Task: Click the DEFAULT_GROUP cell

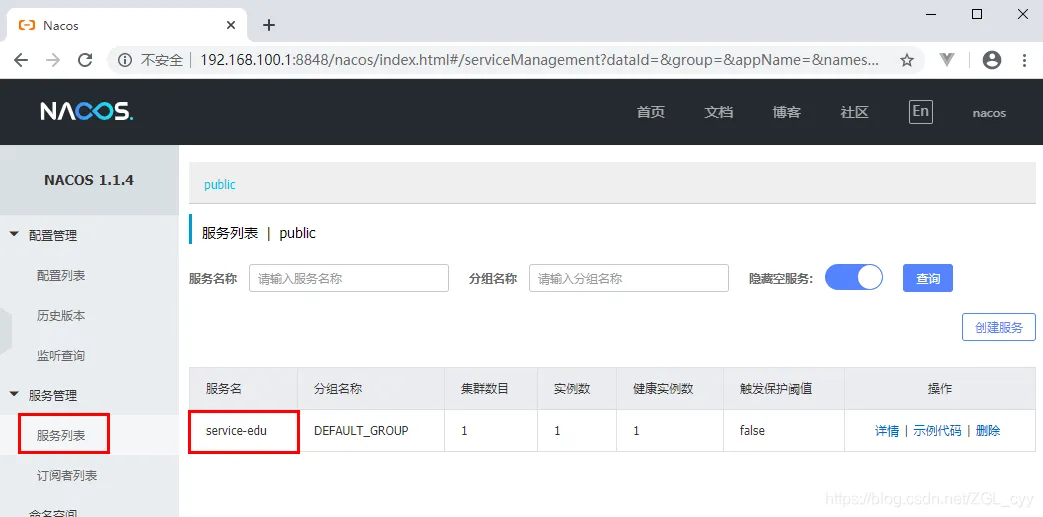Action: click(x=371, y=431)
